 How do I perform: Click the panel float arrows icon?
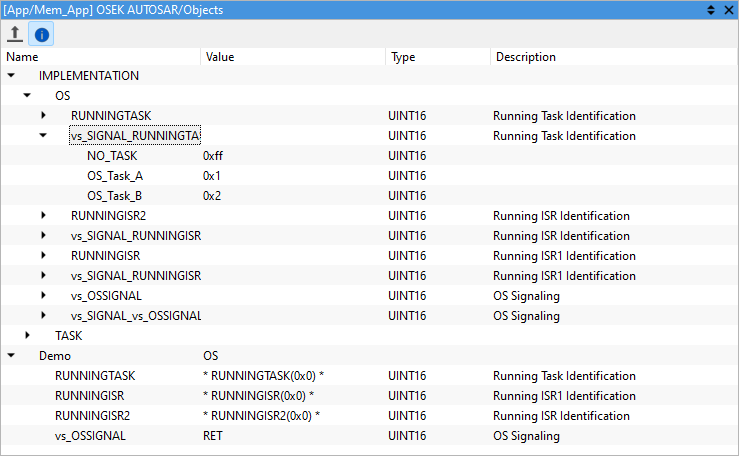click(711, 10)
